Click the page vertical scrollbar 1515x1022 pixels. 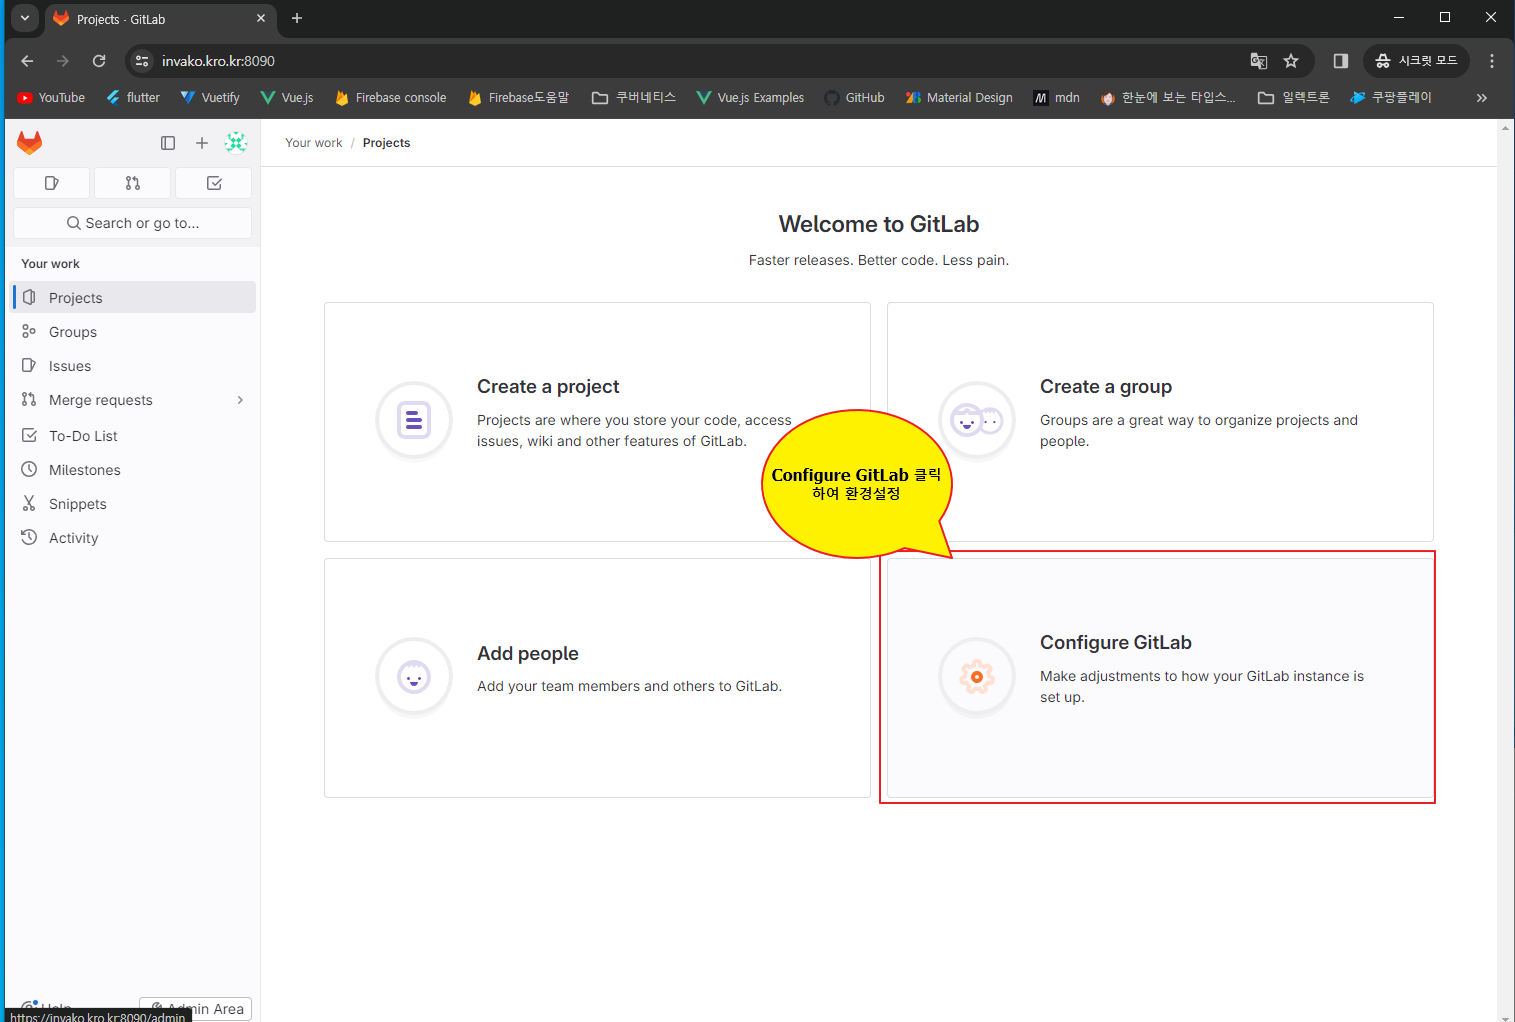click(x=1506, y=570)
